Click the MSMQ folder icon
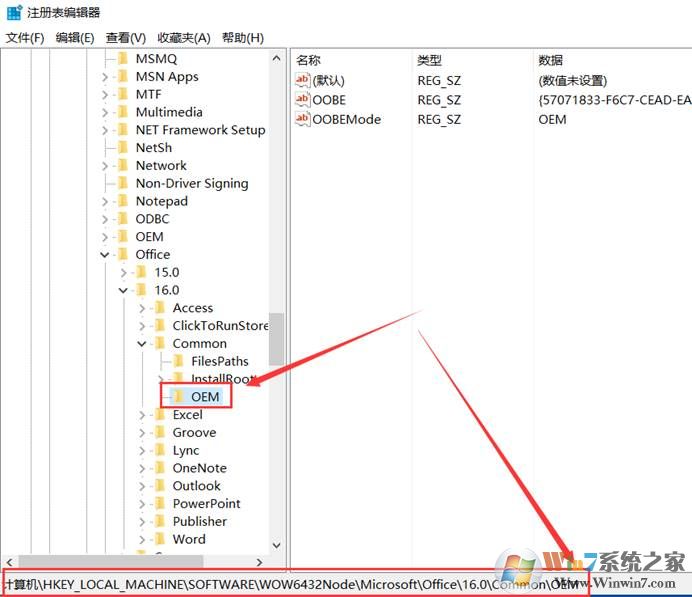The height and width of the screenshot is (597, 692). point(123,58)
